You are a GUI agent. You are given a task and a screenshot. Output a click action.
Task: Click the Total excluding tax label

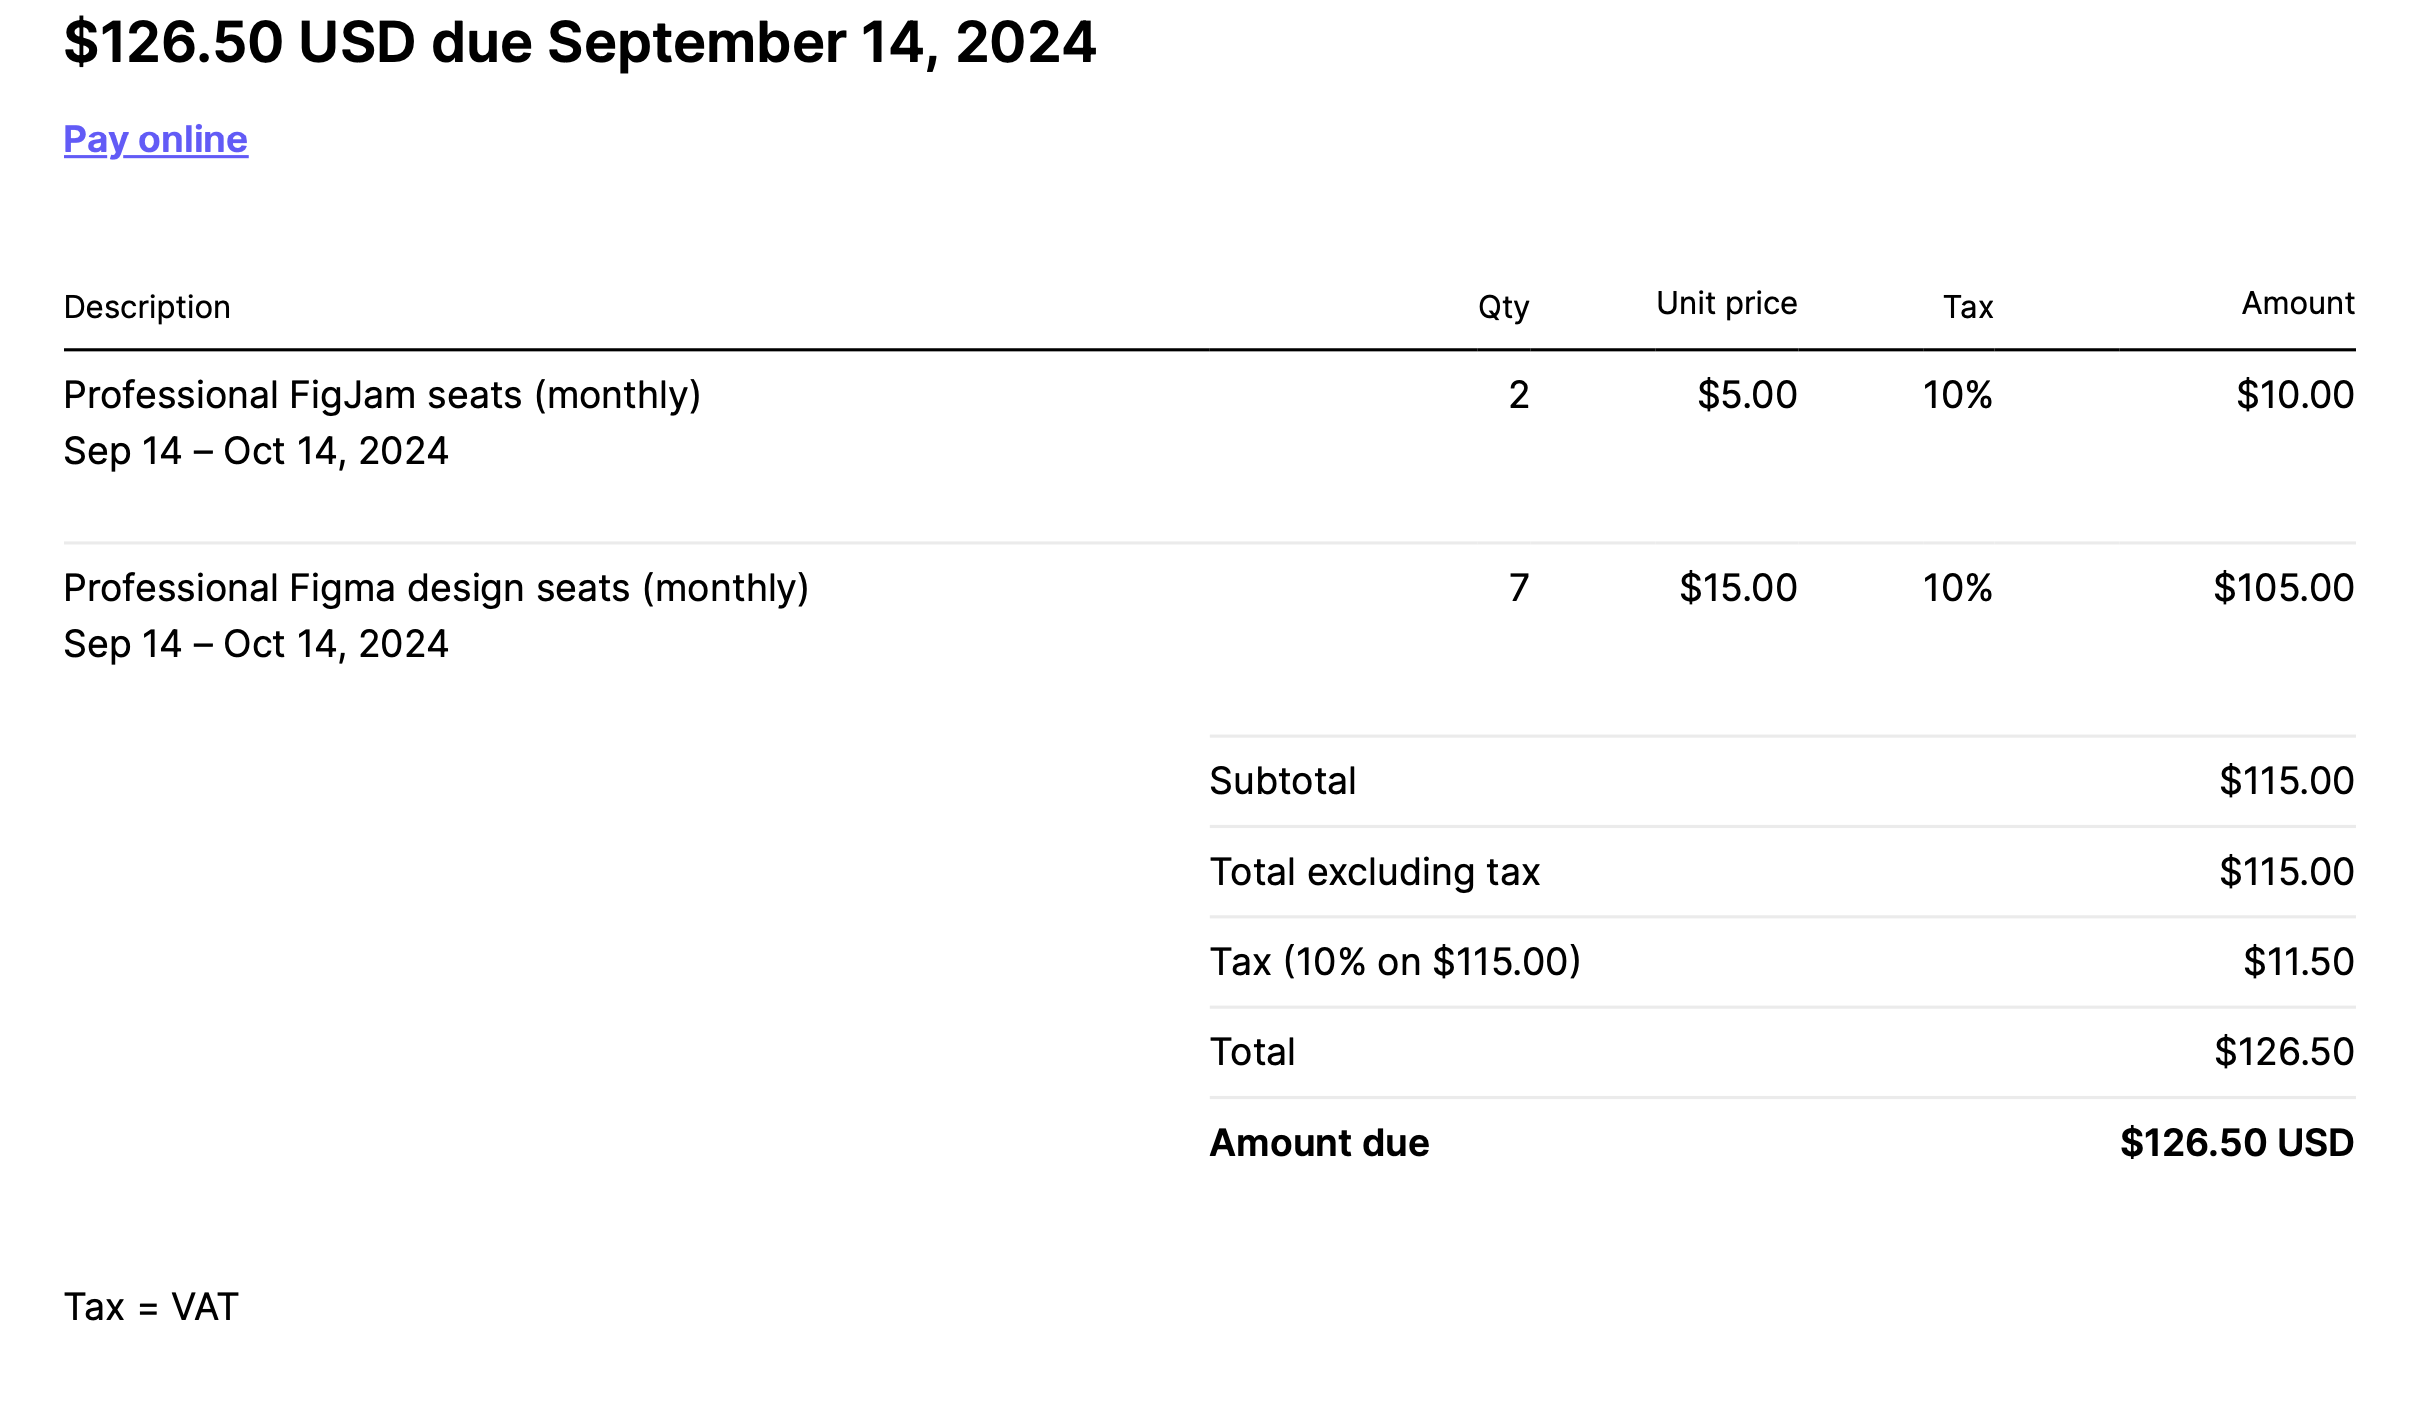point(1374,872)
